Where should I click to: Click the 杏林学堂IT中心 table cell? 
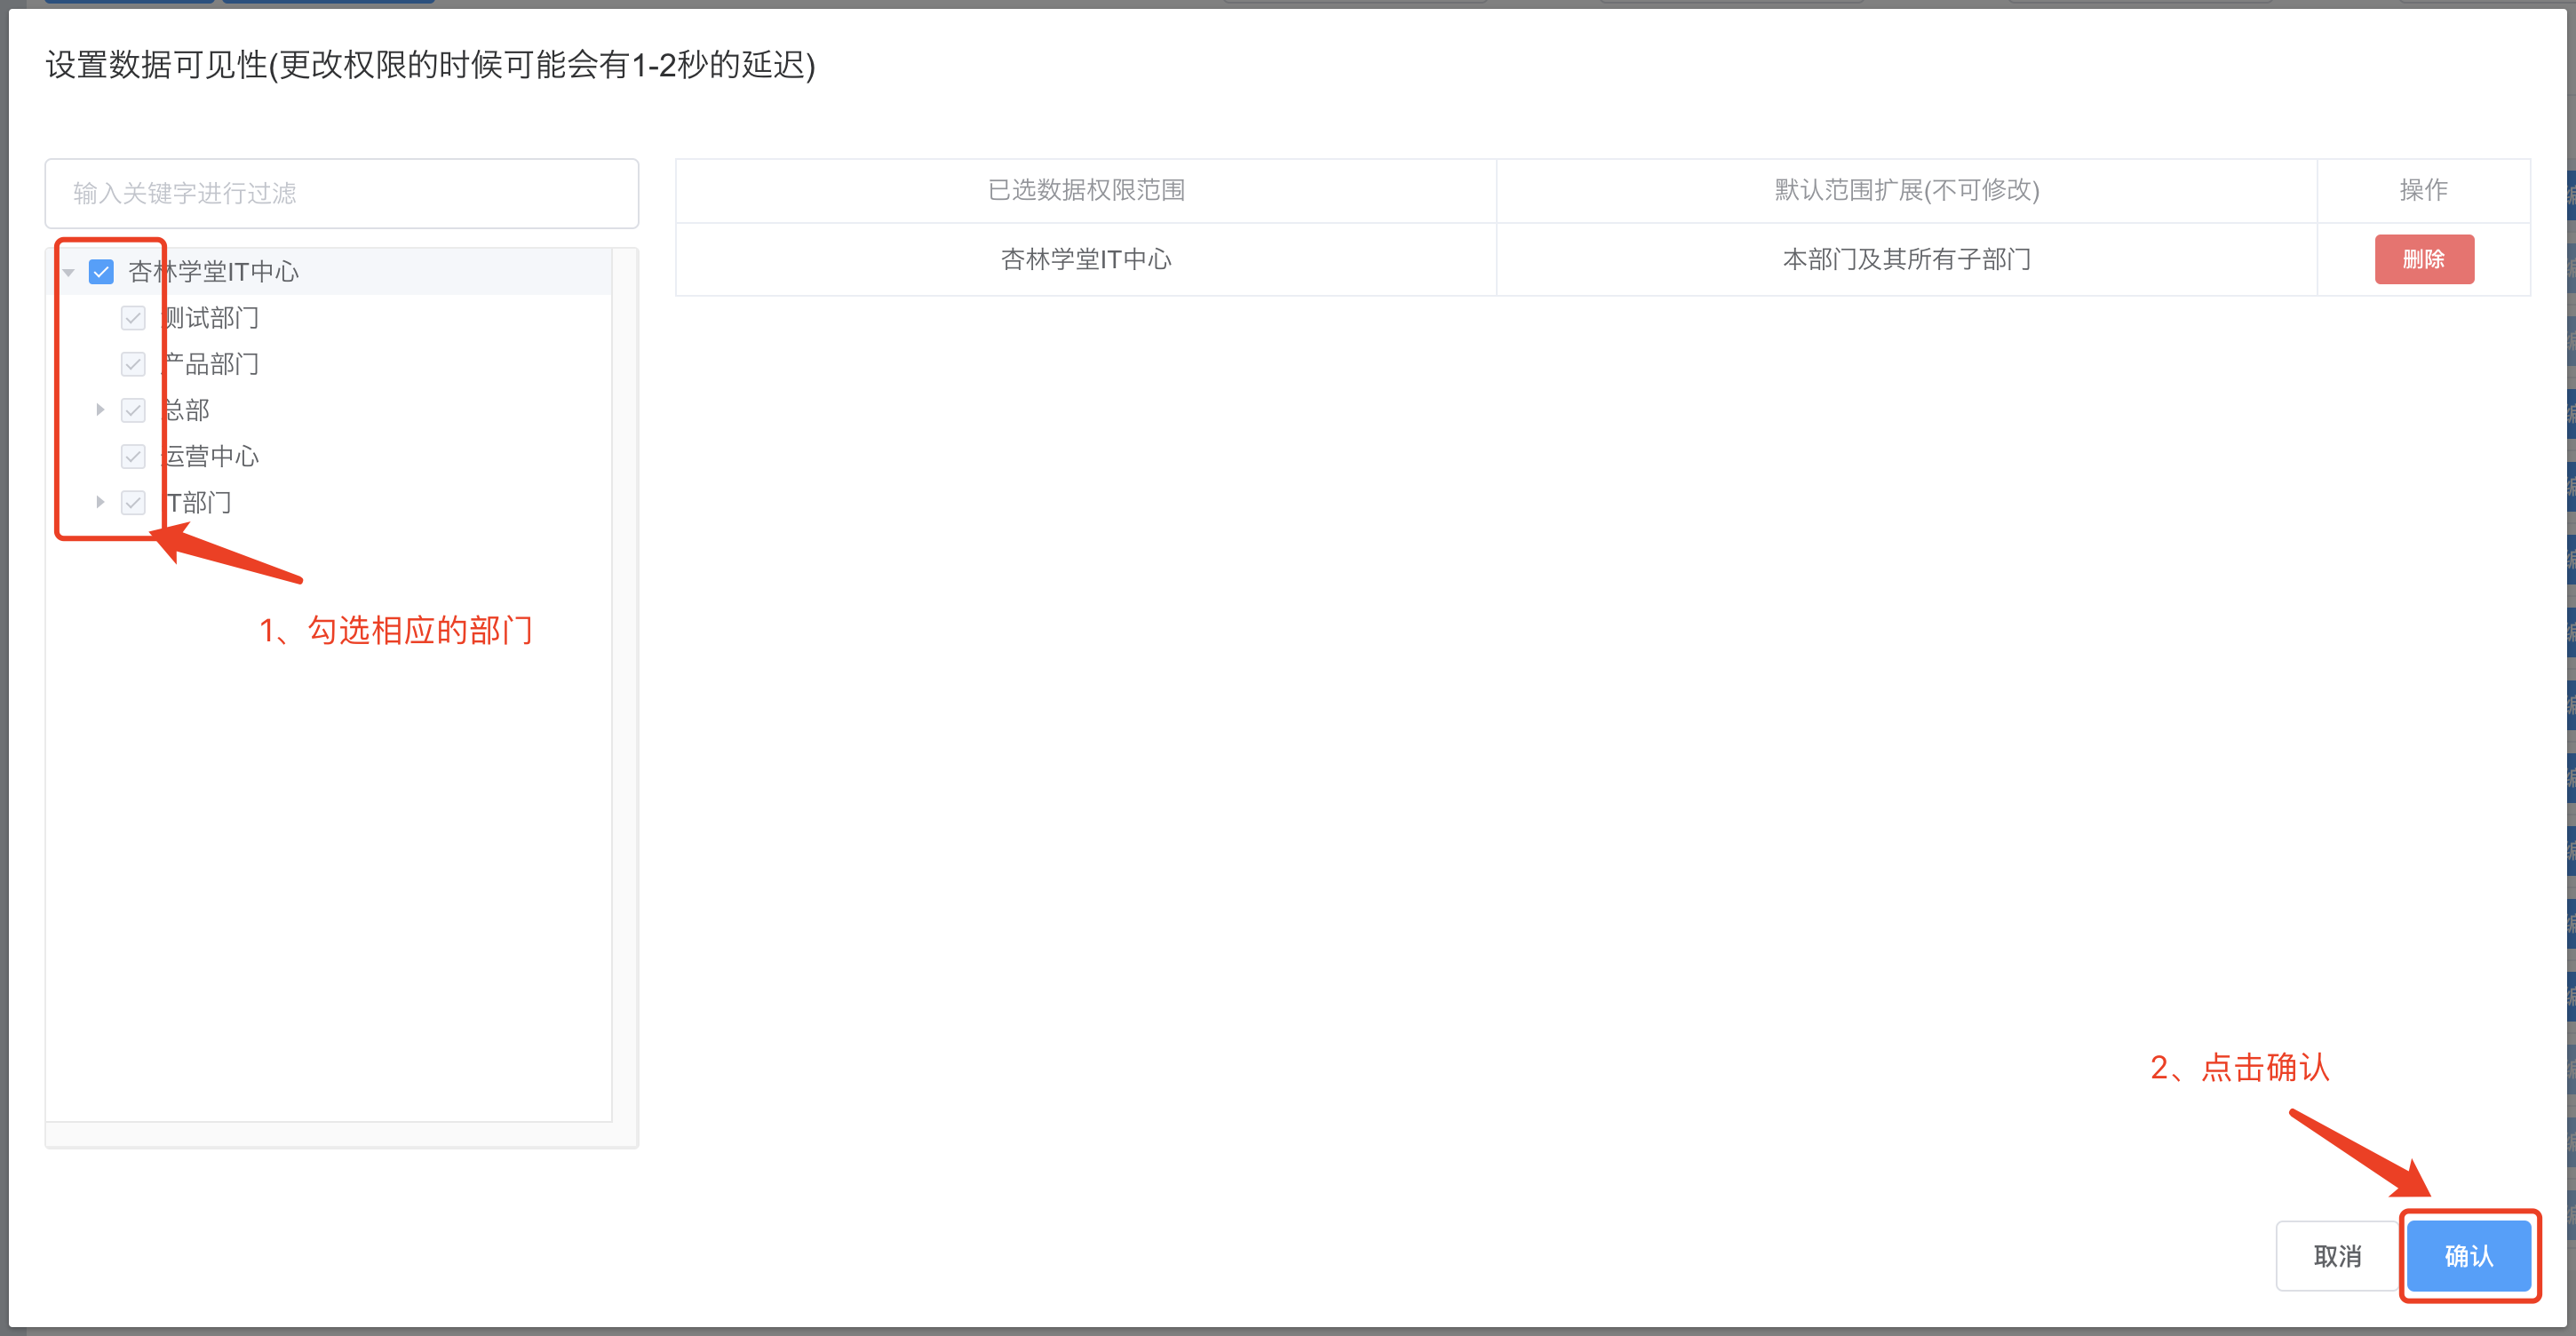tap(1086, 259)
